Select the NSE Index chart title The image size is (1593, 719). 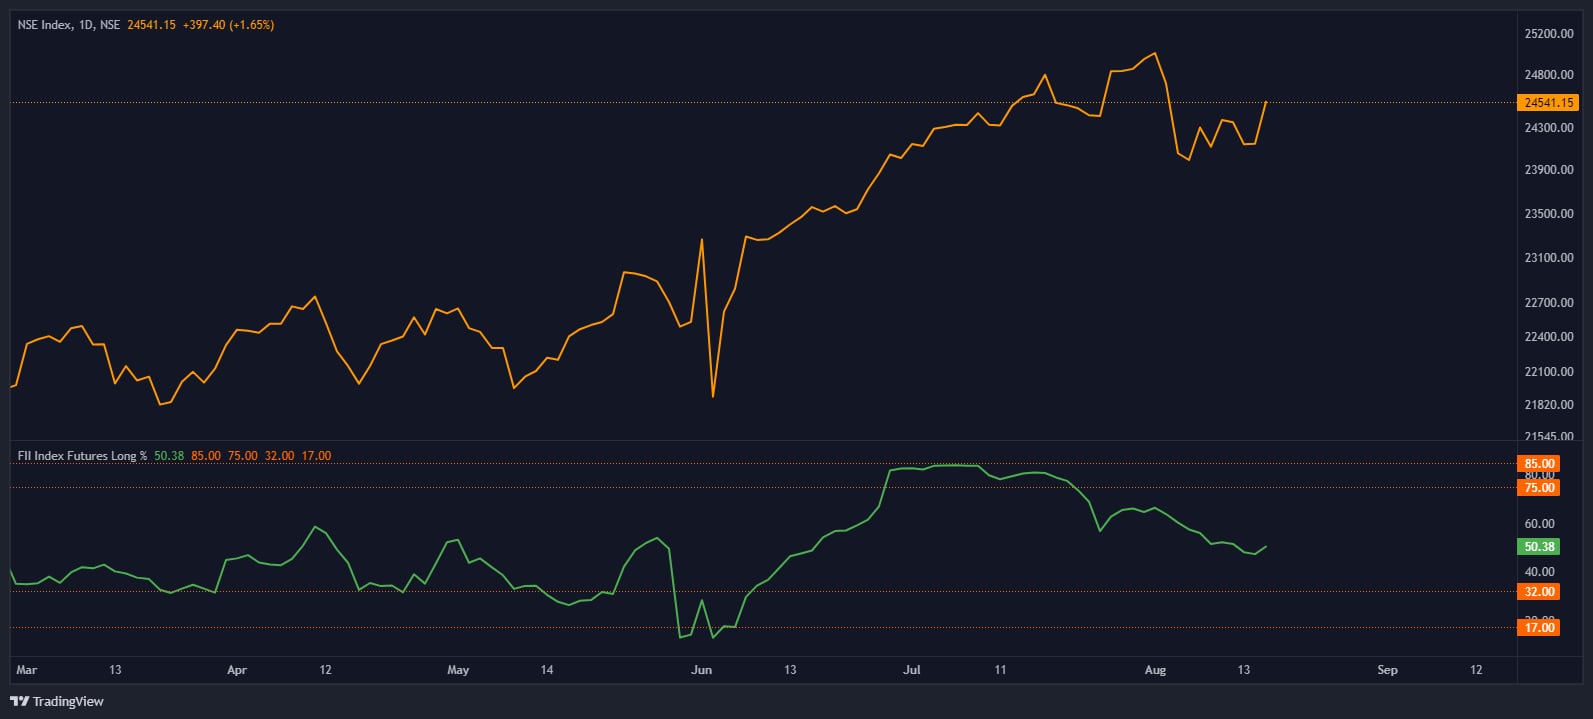click(x=68, y=25)
